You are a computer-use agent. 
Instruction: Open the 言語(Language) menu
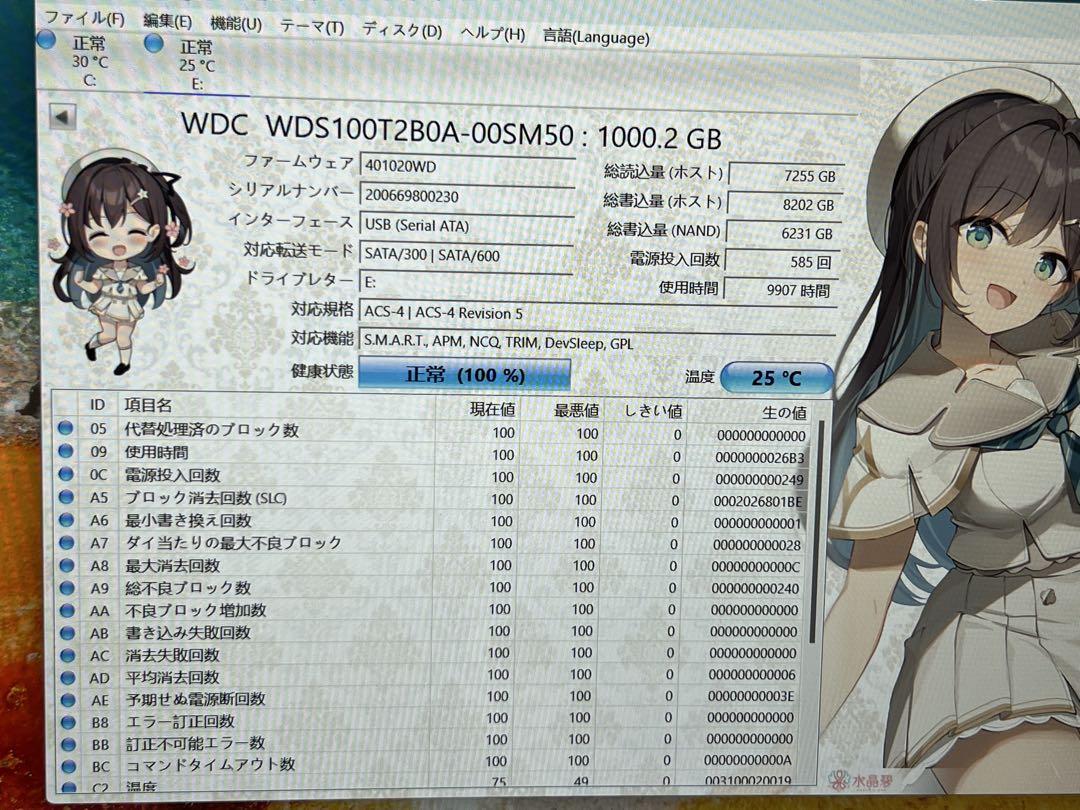596,37
